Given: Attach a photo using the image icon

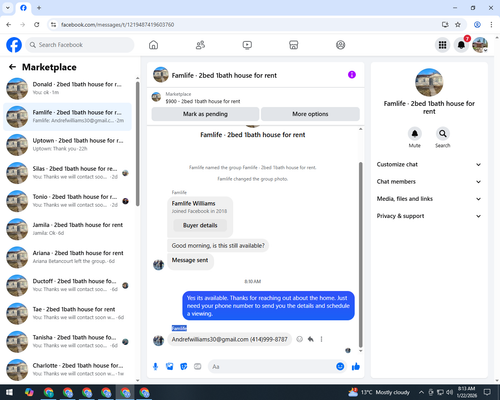Looking at the screenshot, I should 170,367.
